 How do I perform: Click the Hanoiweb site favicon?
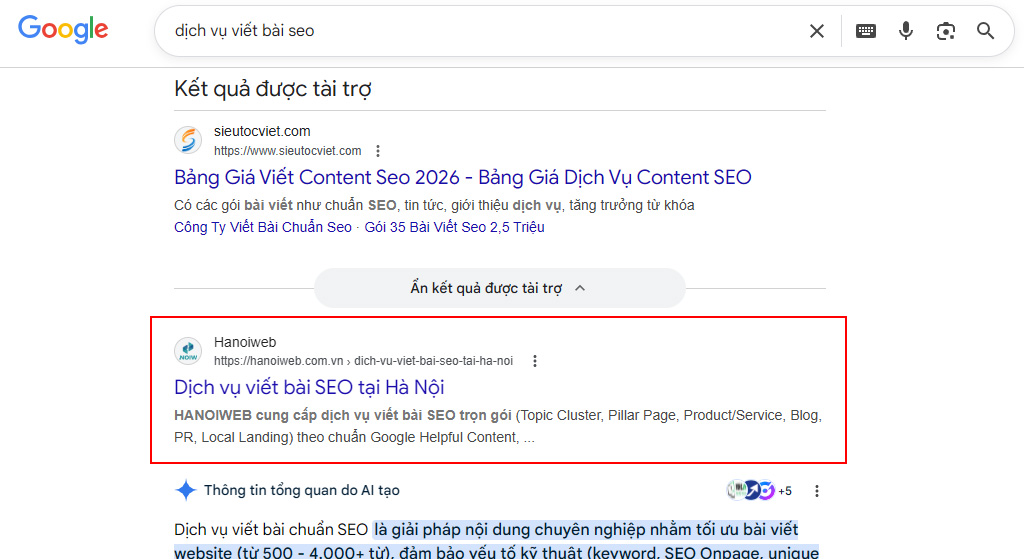click(x=188, y=351)
